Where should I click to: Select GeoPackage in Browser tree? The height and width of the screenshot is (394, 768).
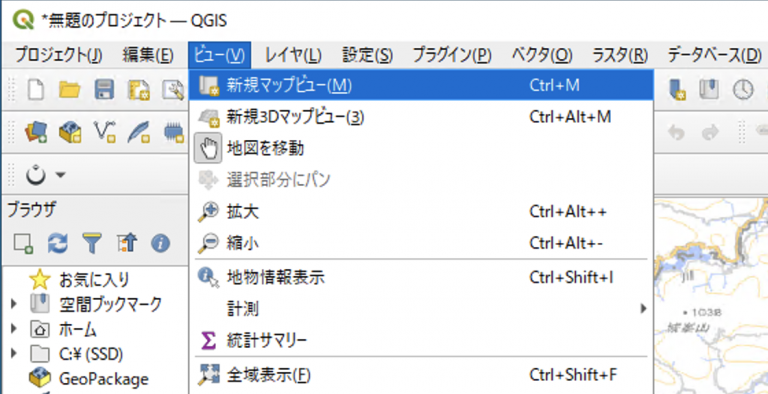tap(103, 378)
